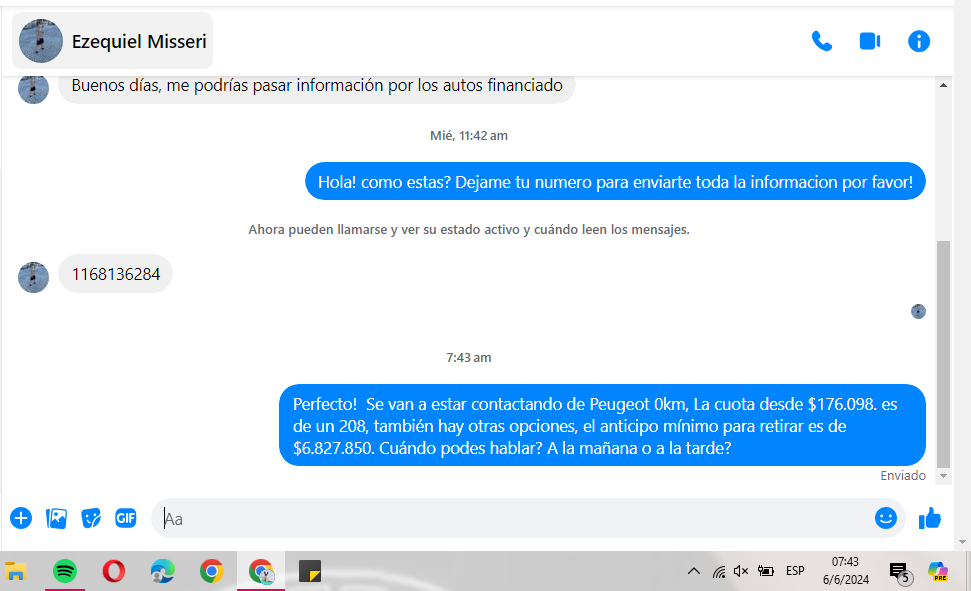Open Spotify from the taskbar

click(x=65, y=571)
